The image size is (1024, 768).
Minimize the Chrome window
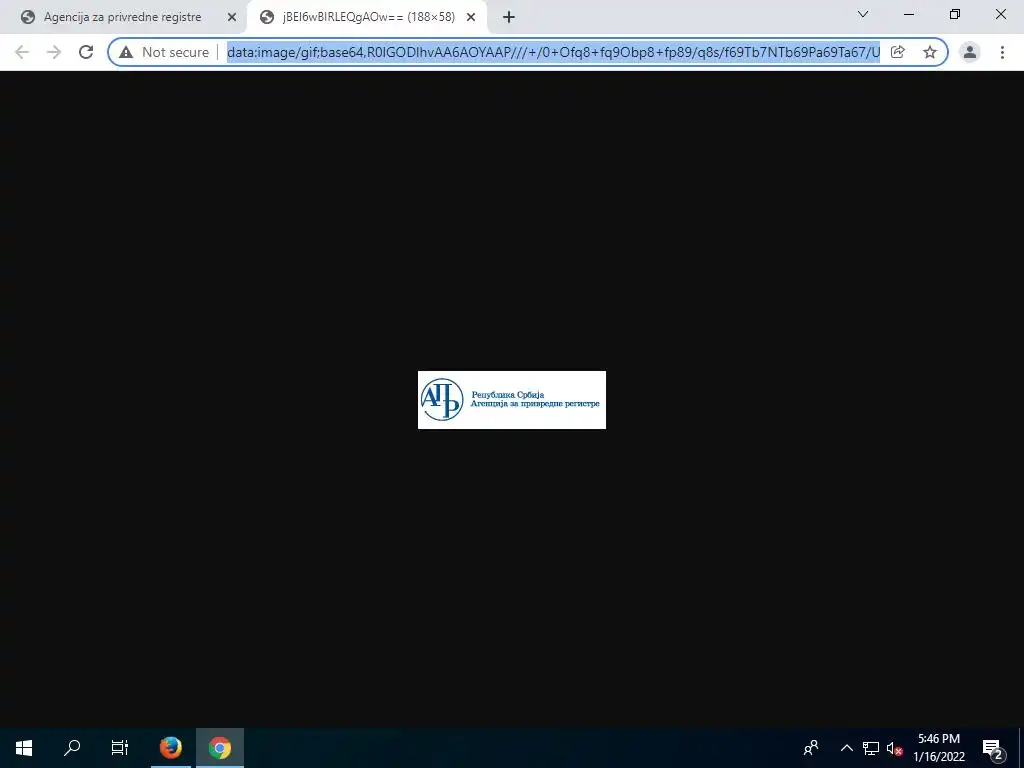tap(908, 14)
